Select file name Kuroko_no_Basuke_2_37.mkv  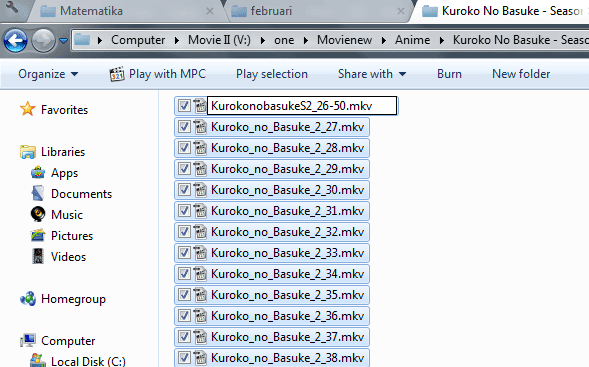tap(287, 337)
